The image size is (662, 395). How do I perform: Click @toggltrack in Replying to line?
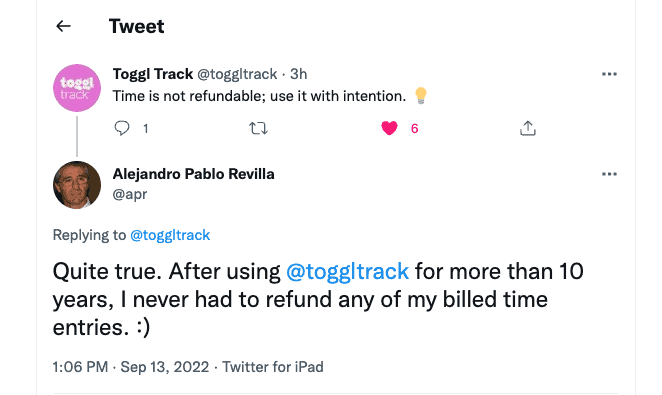click(x=170, y=235)
